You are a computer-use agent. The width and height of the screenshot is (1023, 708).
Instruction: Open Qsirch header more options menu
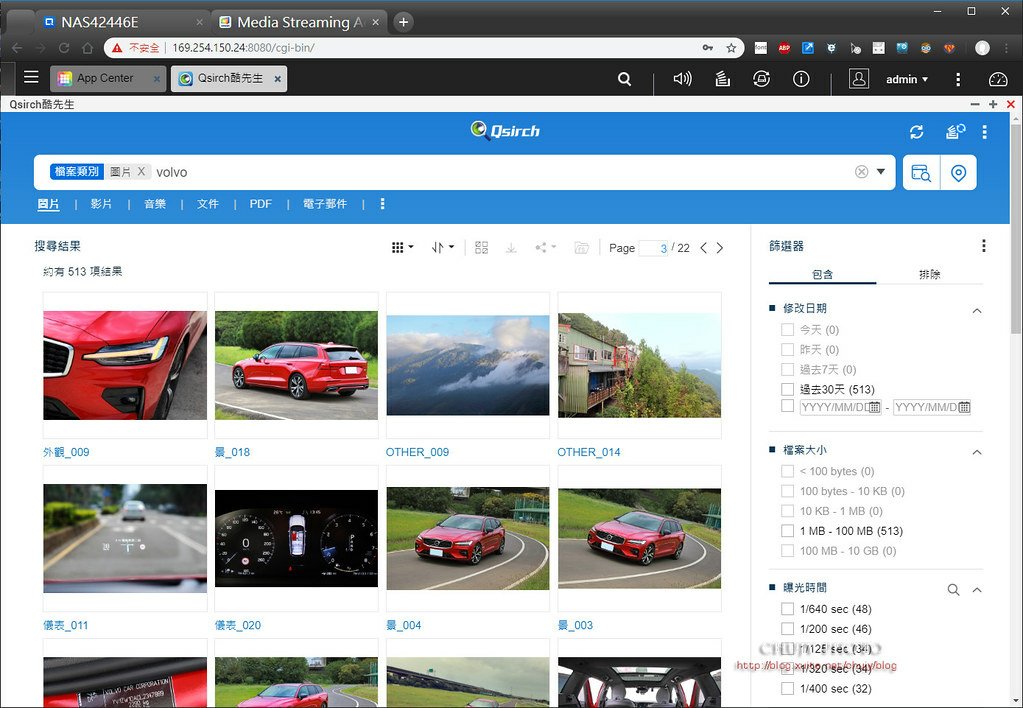click(985, 132)
